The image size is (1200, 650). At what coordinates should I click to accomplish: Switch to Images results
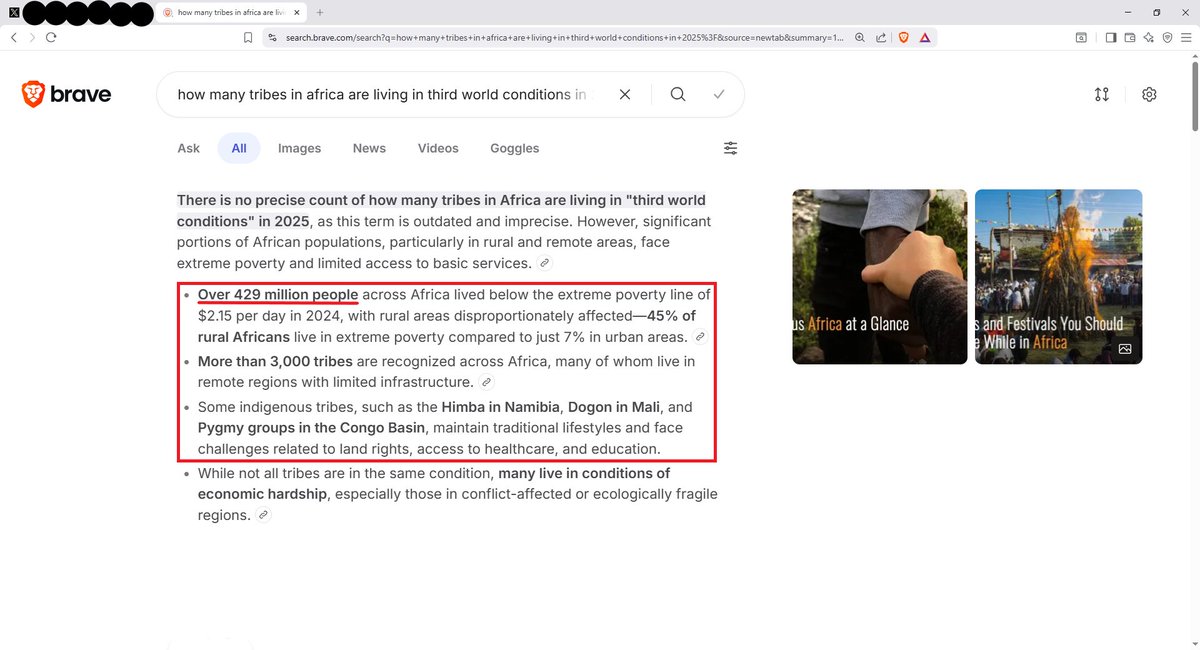300,148
